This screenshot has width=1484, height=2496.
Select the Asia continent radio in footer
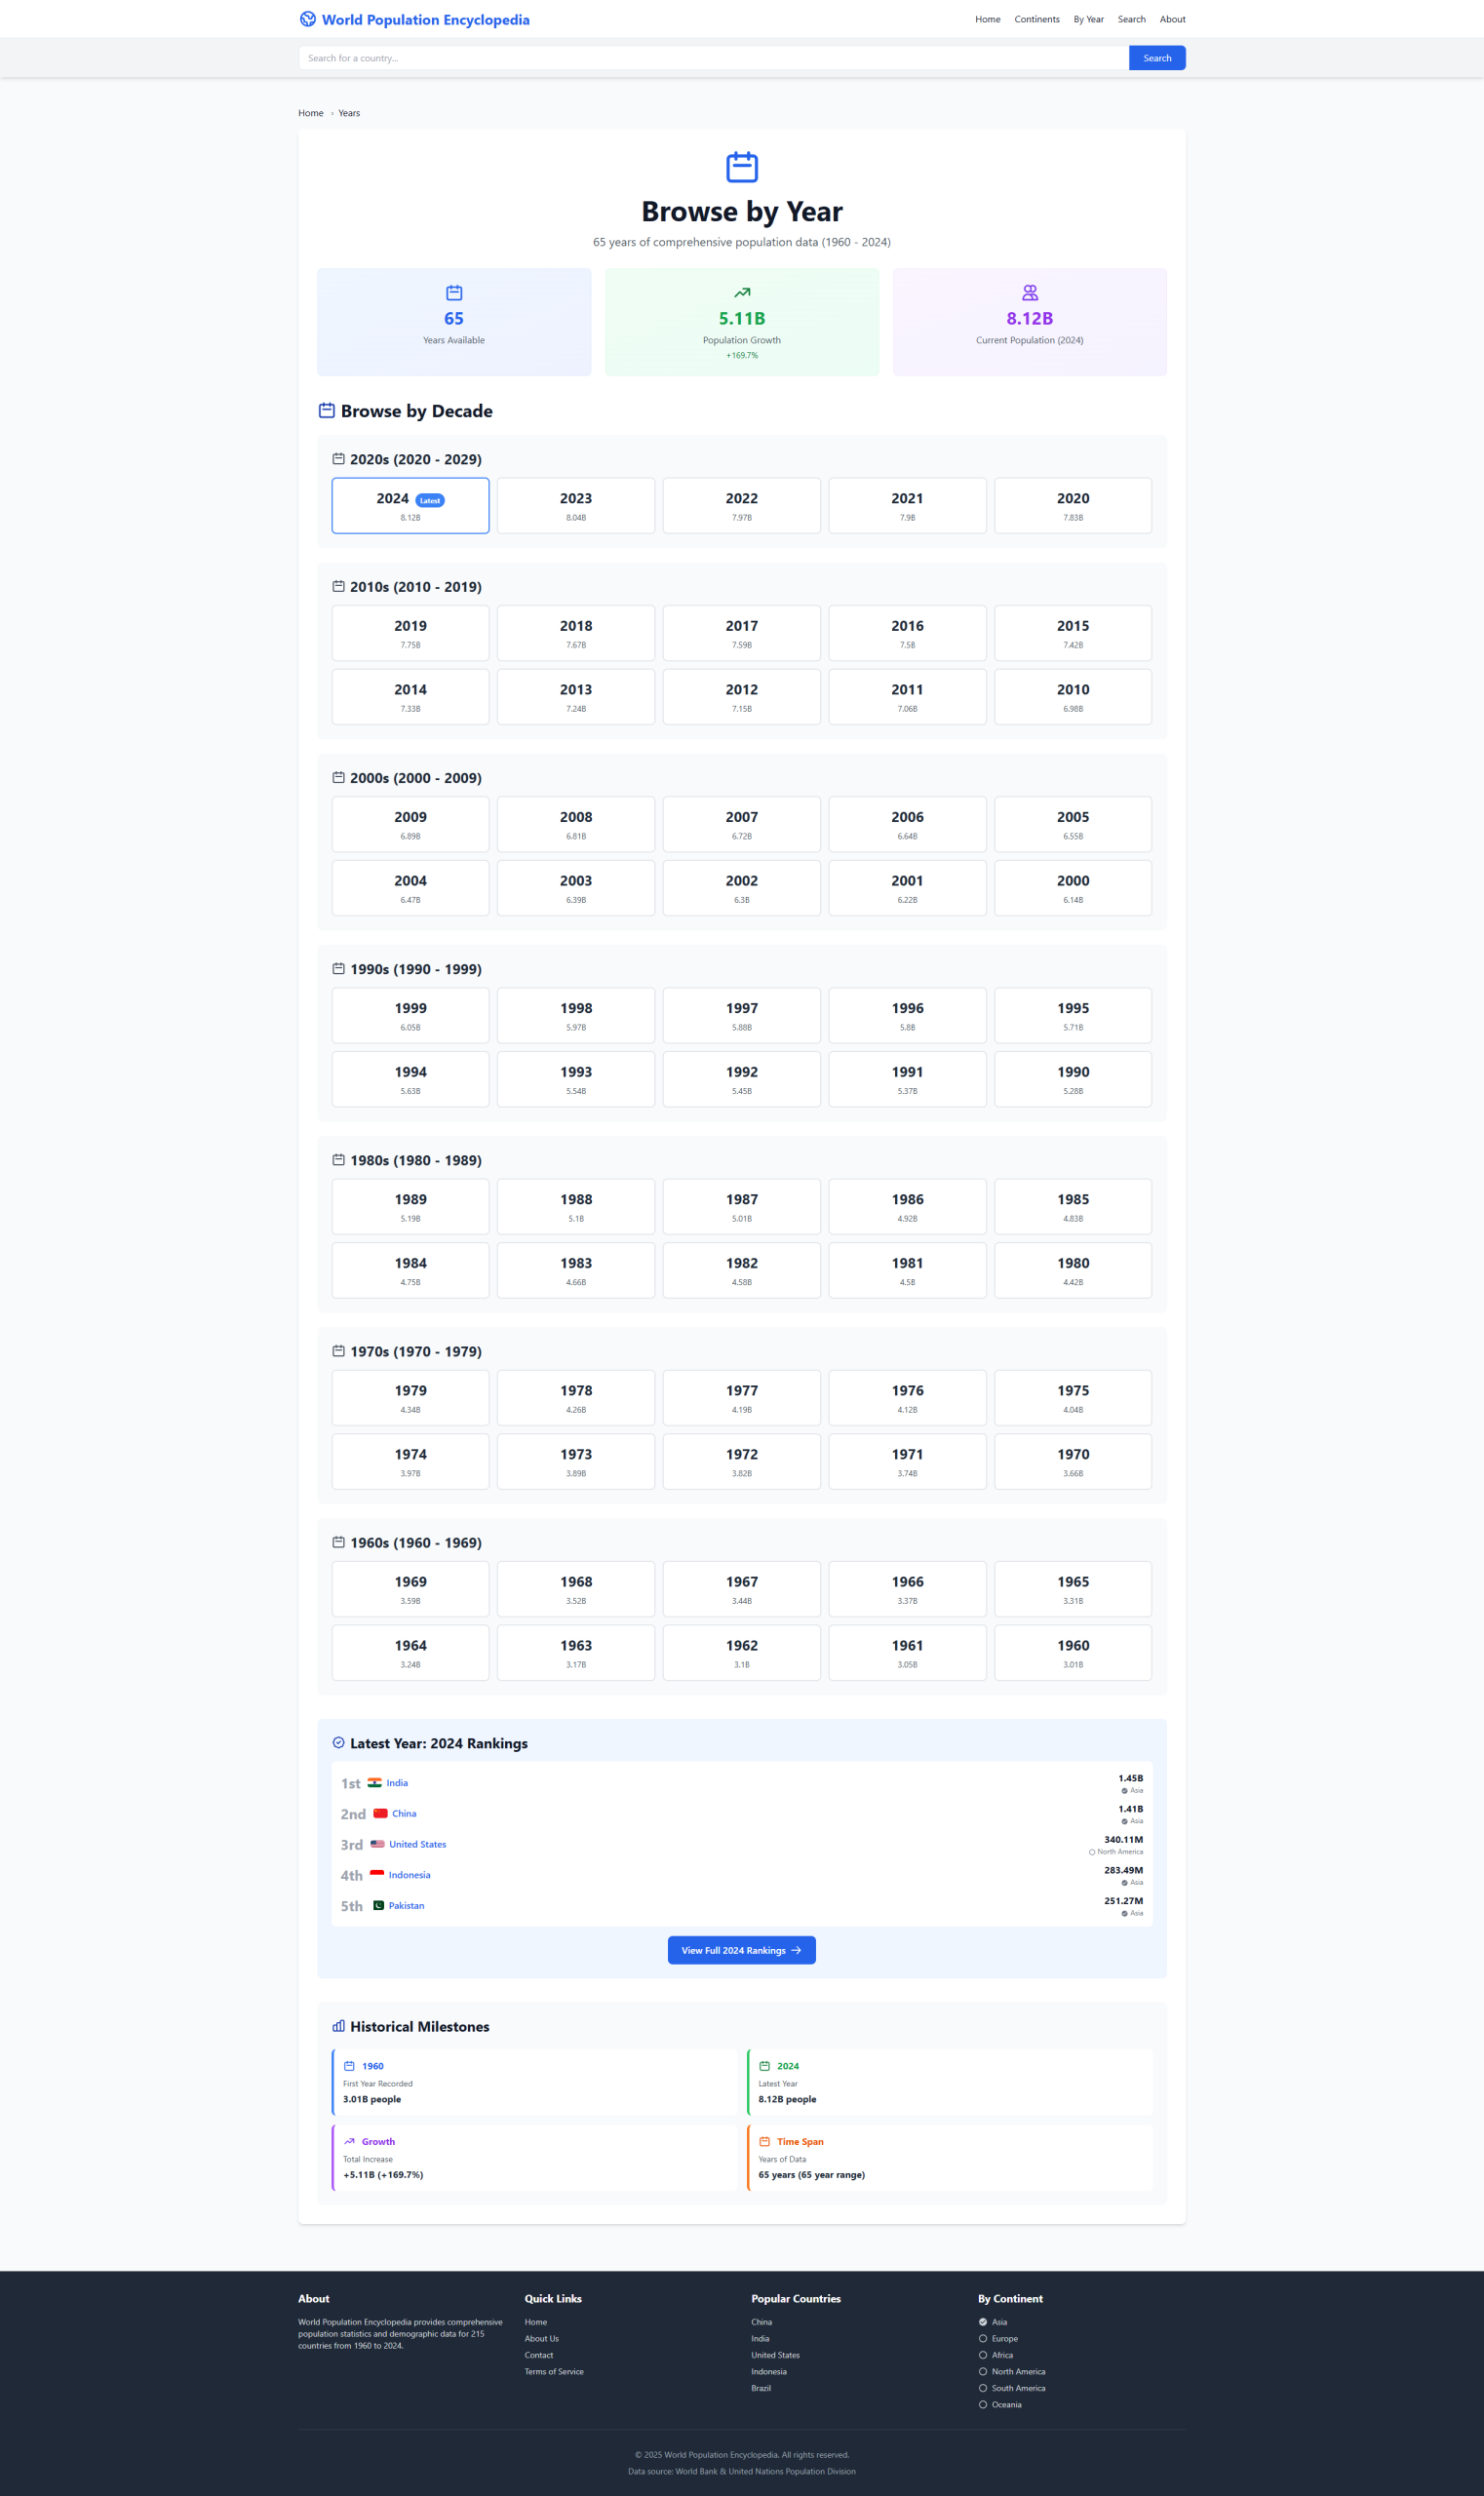(983, 2322)
